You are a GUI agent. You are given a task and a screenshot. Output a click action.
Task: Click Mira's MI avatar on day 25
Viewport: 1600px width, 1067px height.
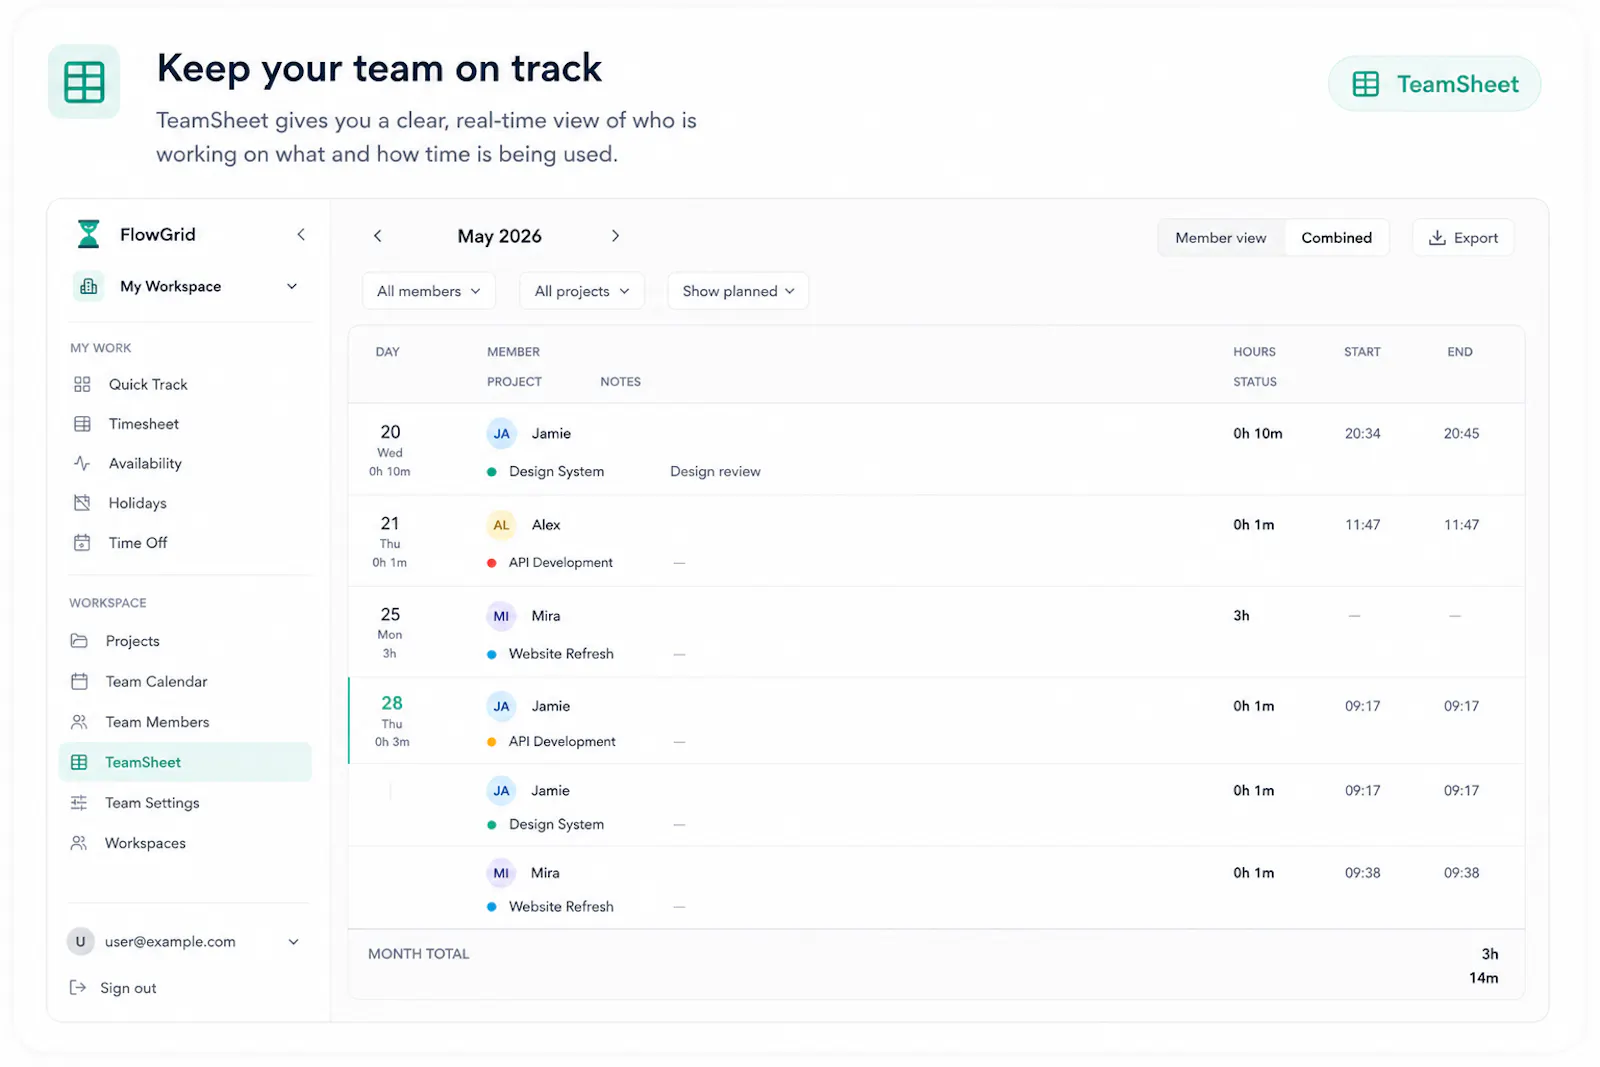click(x=501, y=616)
